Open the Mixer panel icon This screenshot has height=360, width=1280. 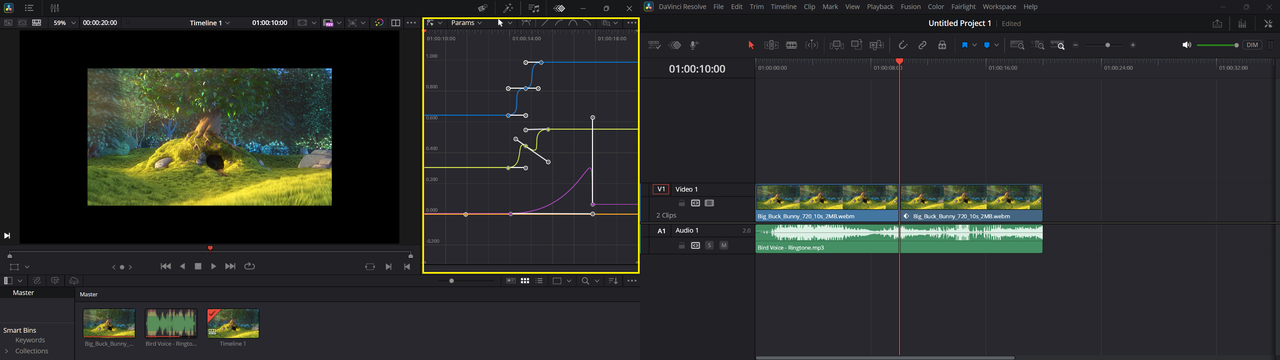(54, 7)
